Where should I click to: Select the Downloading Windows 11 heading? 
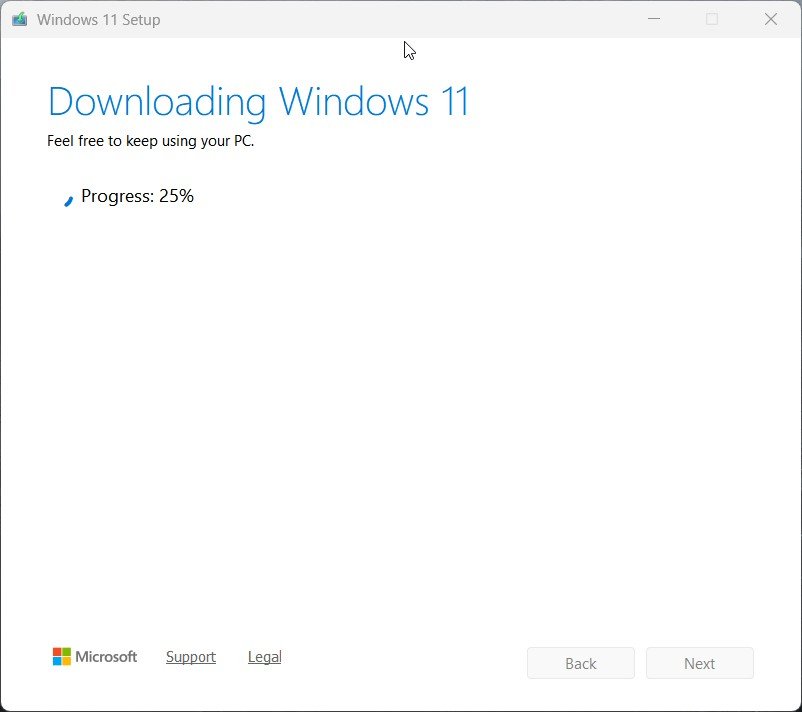coord(258,101)
